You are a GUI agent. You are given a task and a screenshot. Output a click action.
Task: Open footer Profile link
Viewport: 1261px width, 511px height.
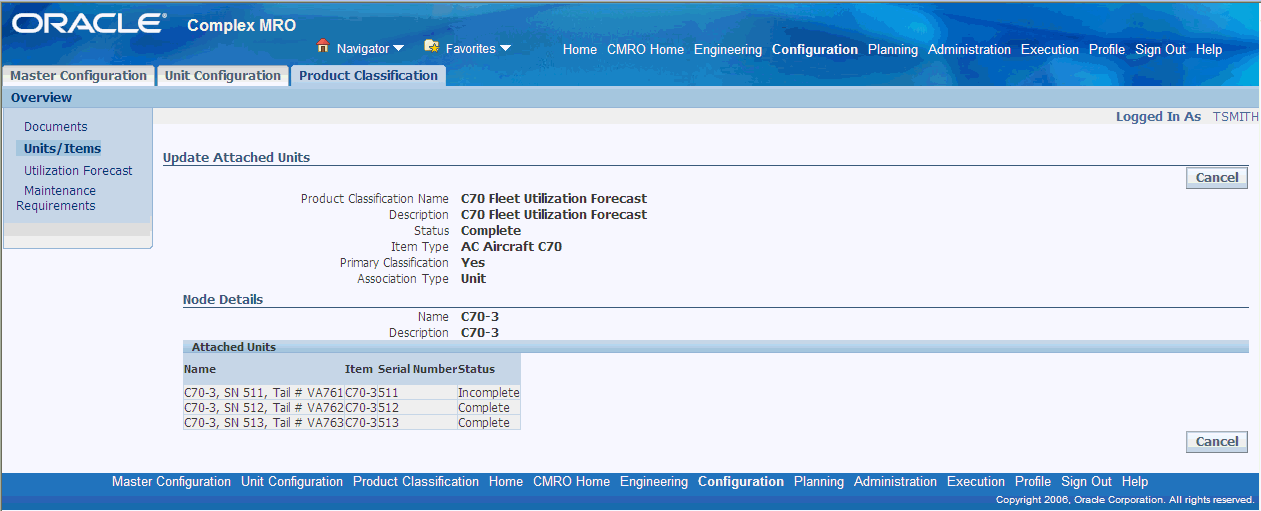pyautogui.click(x=1033, y=482)
